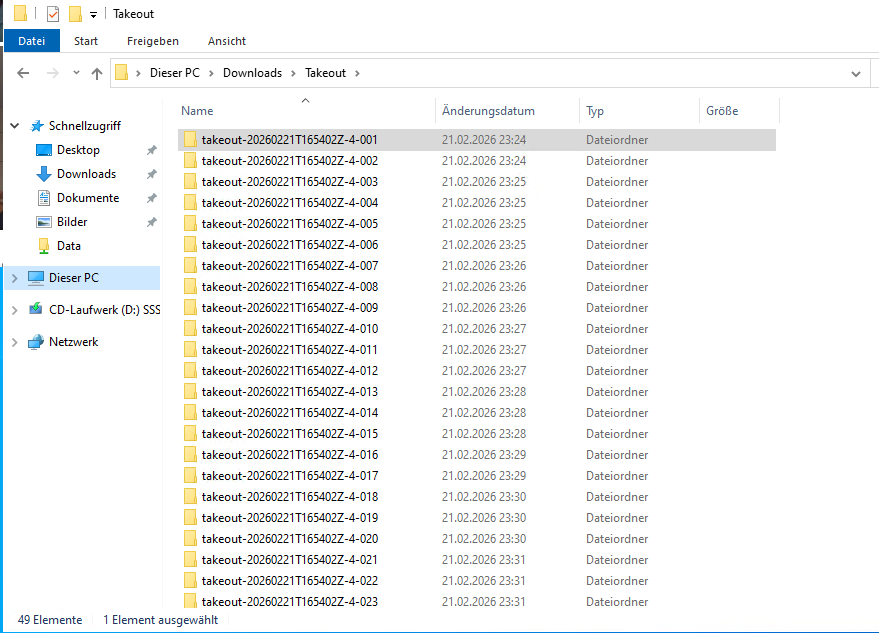879x633 pixels.
Task: Click the pin icon next to Dokumente
Action: [151, 198]
